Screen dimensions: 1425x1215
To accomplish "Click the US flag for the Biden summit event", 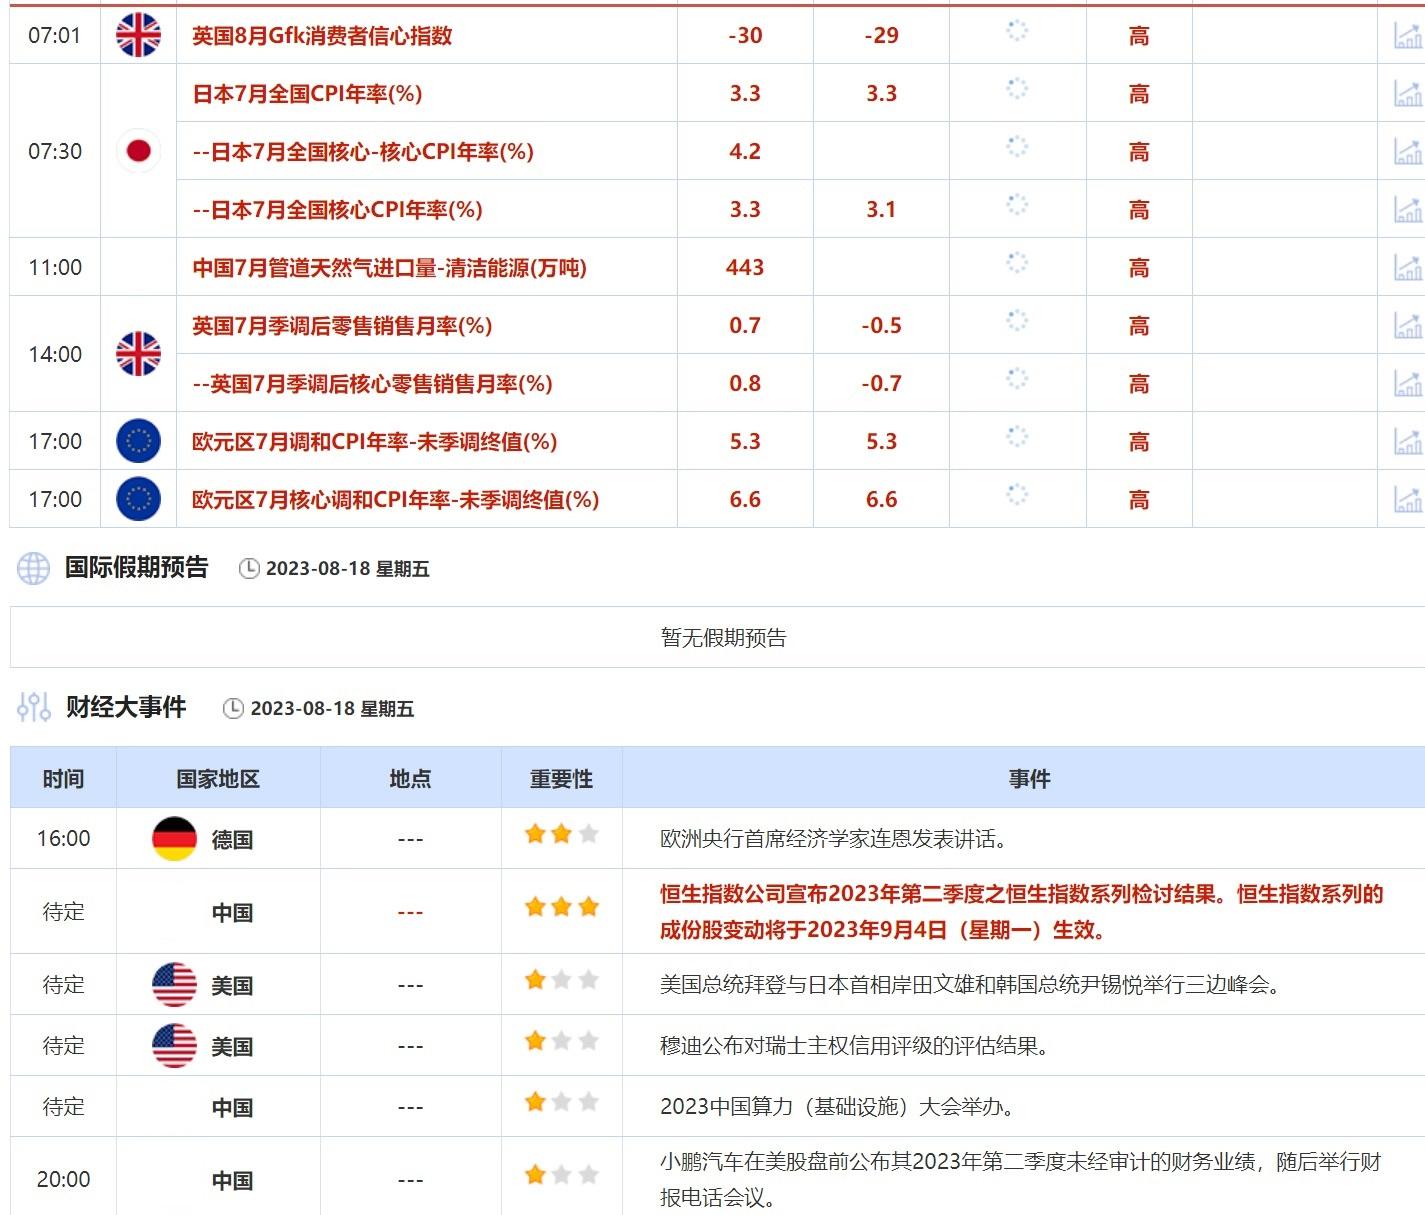I will pos(174,983).
